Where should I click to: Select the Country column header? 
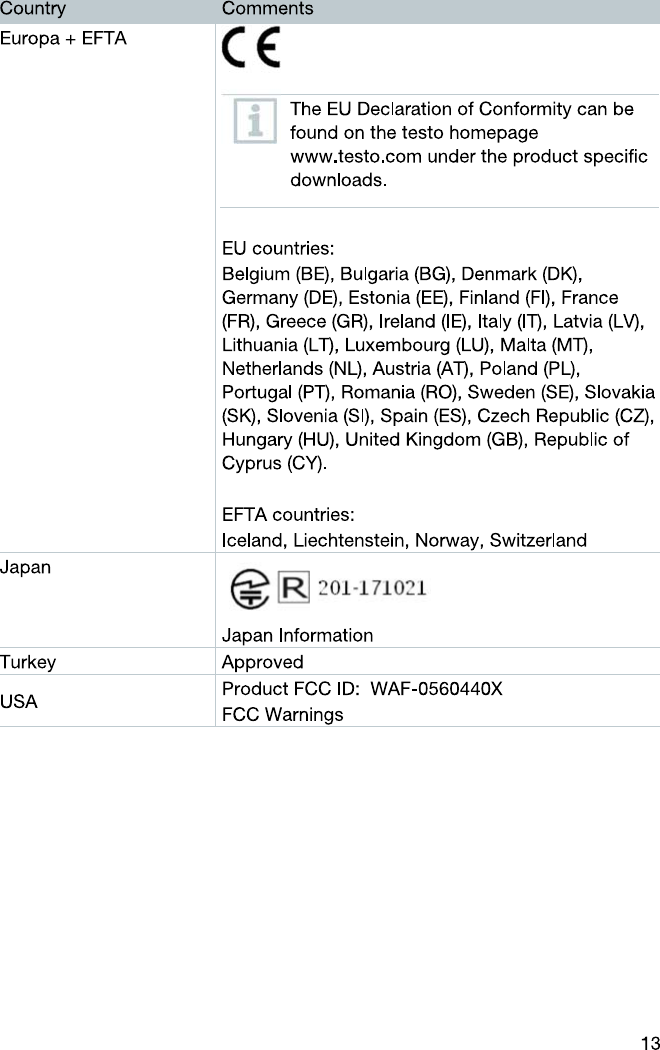pyautogui.click(x=33, y=9)
